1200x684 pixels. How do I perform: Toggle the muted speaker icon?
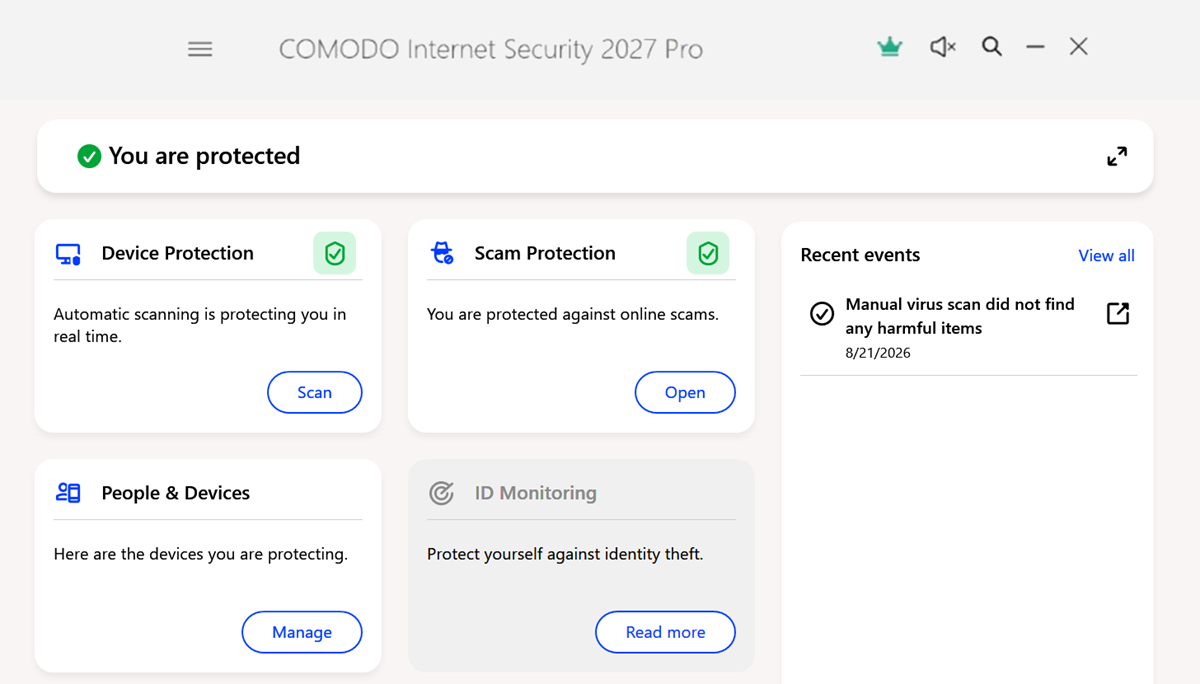943,47
